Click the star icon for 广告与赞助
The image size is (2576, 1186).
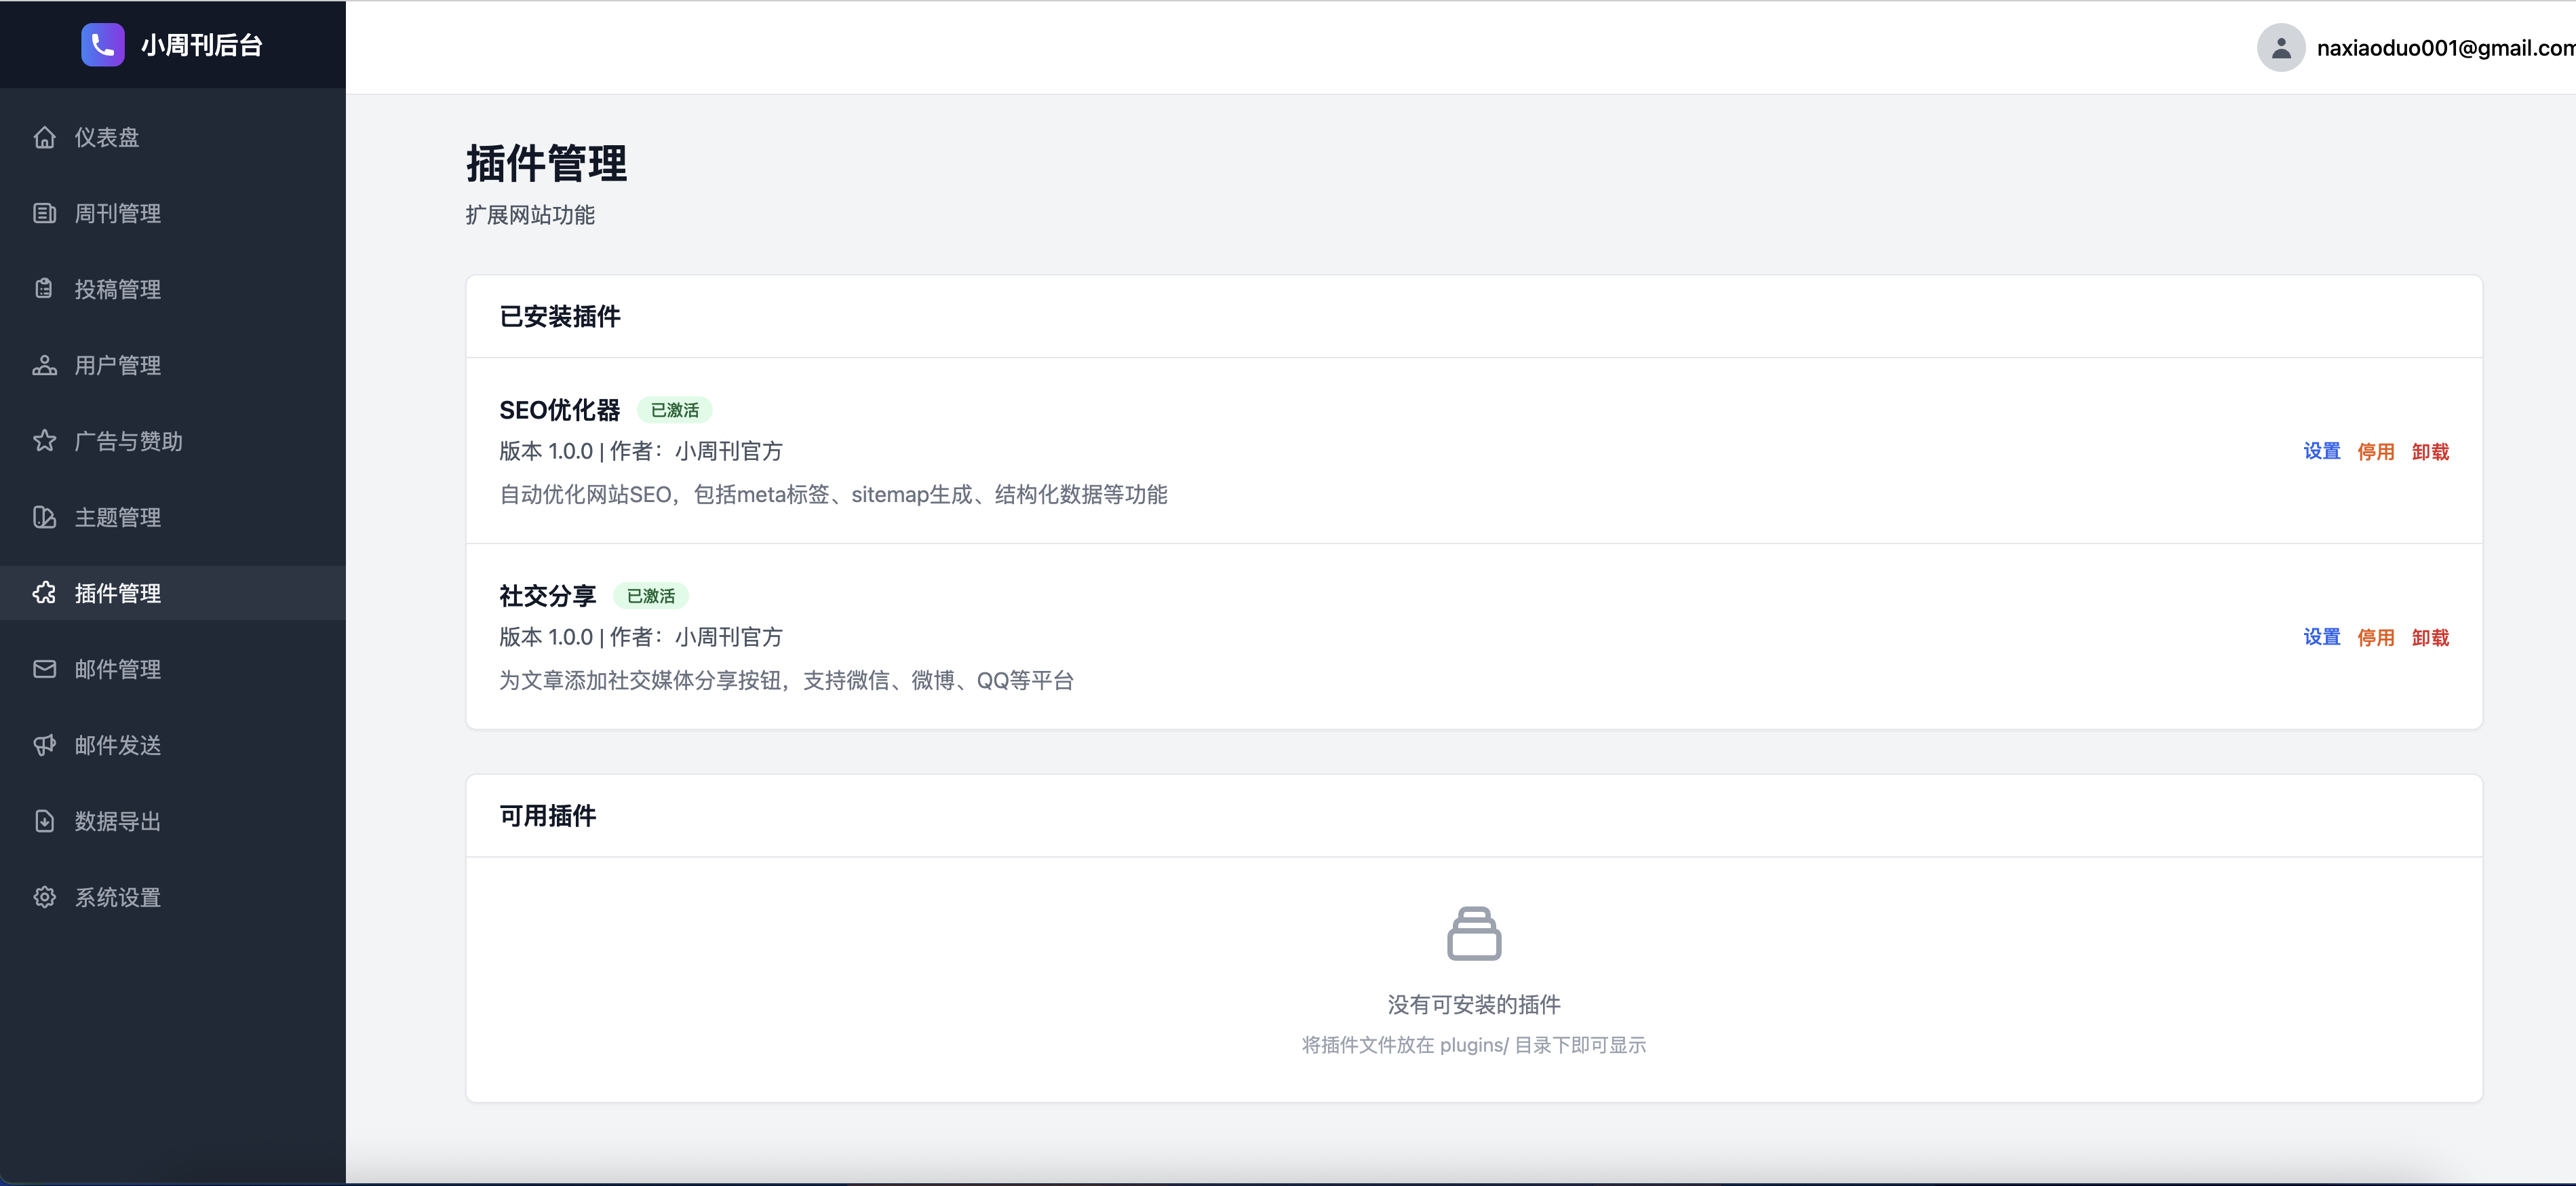44,441
